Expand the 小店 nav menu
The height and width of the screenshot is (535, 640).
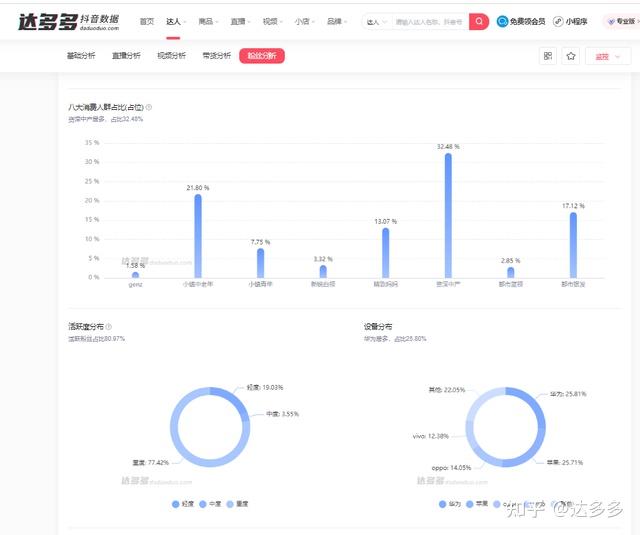pyautogui.click(x=304, y=21)
